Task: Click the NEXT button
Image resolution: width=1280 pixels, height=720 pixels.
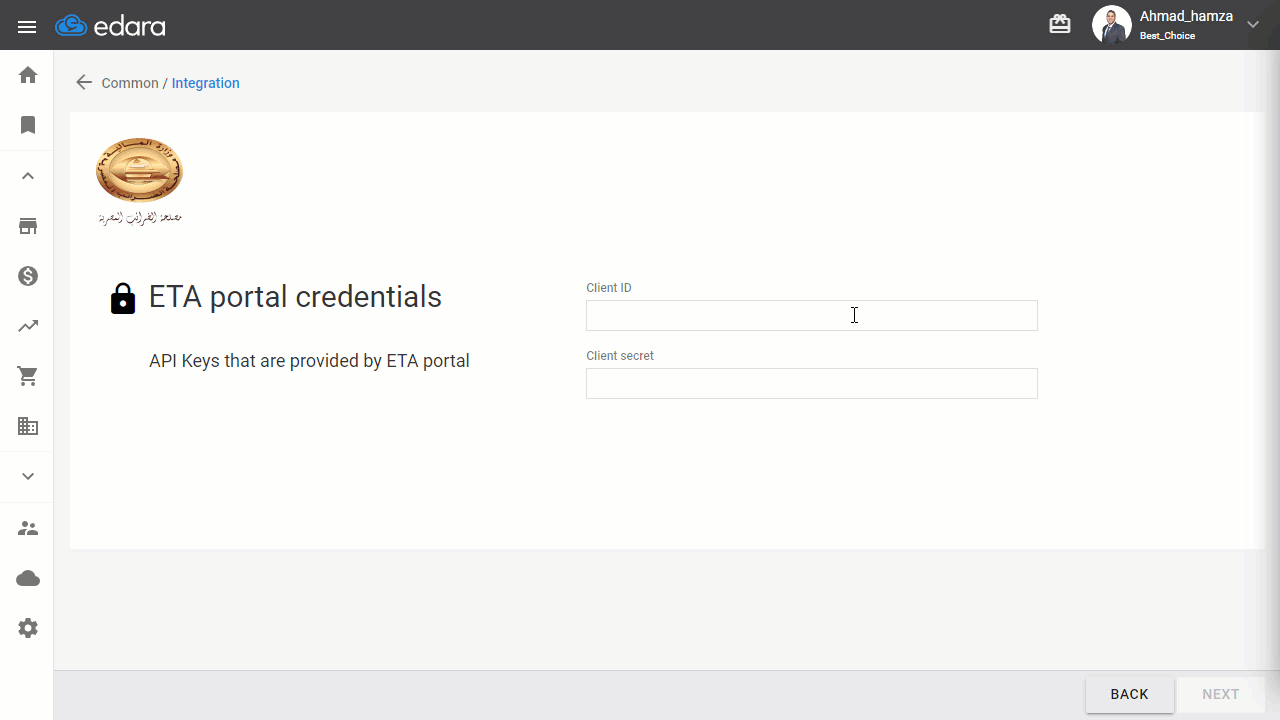Action: [1221, 694]
